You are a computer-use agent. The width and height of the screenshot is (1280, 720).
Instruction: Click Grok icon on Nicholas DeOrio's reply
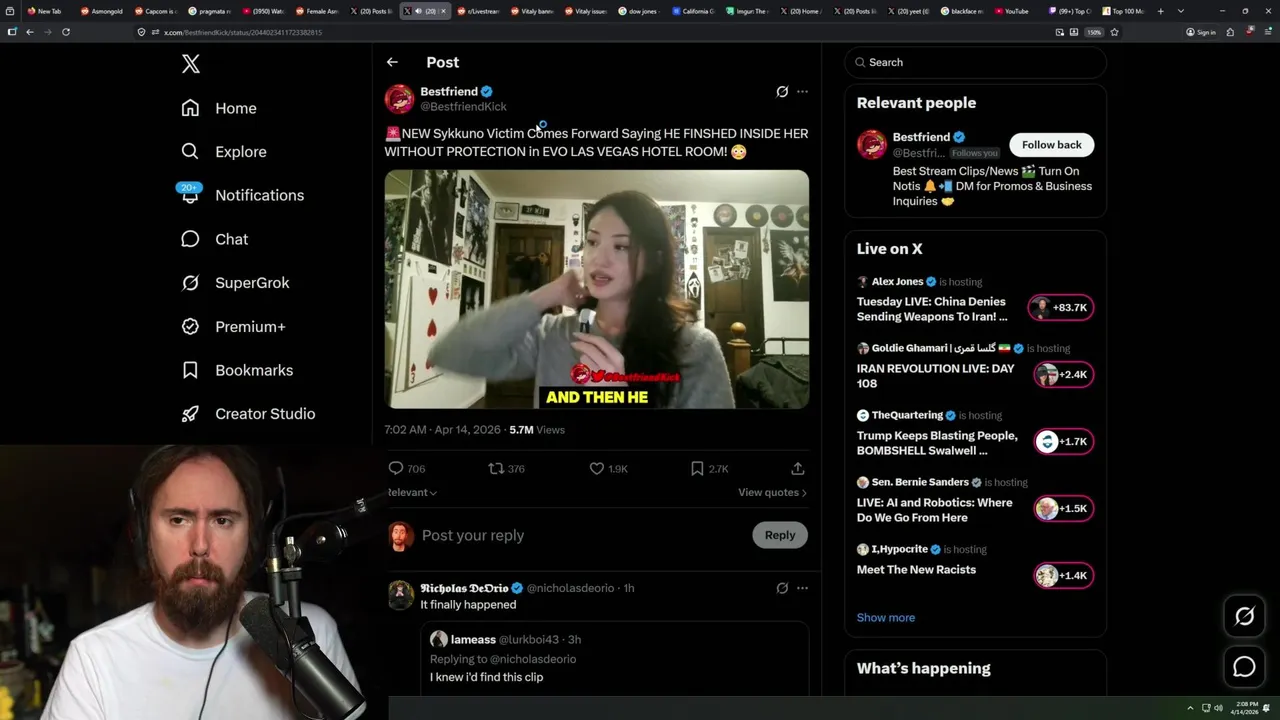point(782,588)
